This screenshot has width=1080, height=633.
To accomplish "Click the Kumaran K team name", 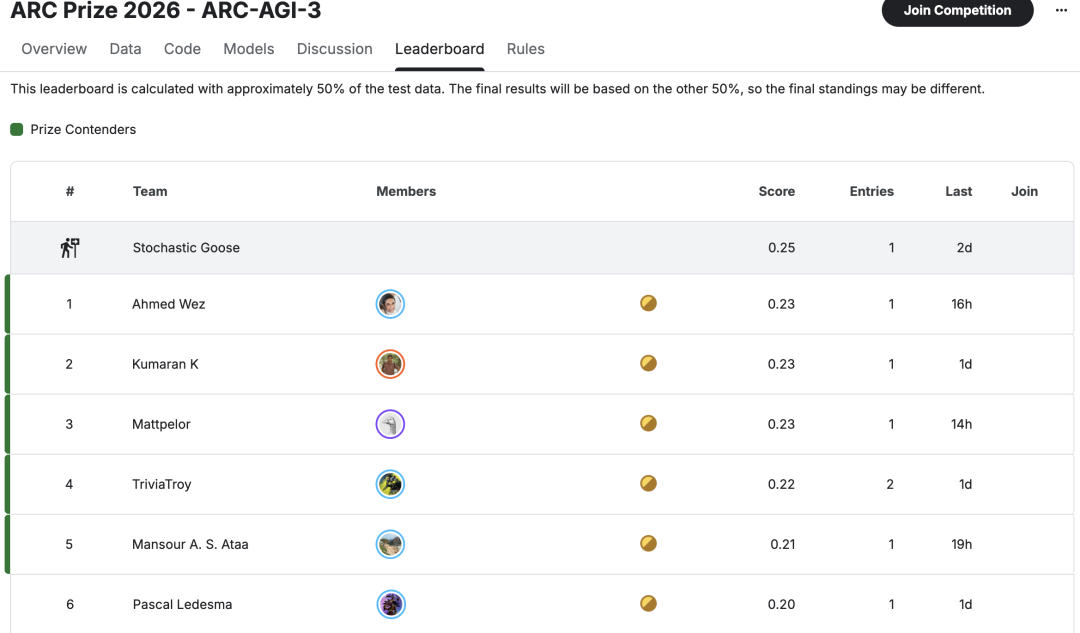I will pyautogui.click(x=165, y=364).
